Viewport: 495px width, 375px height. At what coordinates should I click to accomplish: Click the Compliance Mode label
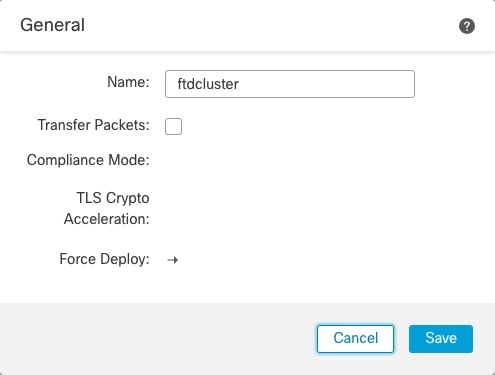point(88,160)
